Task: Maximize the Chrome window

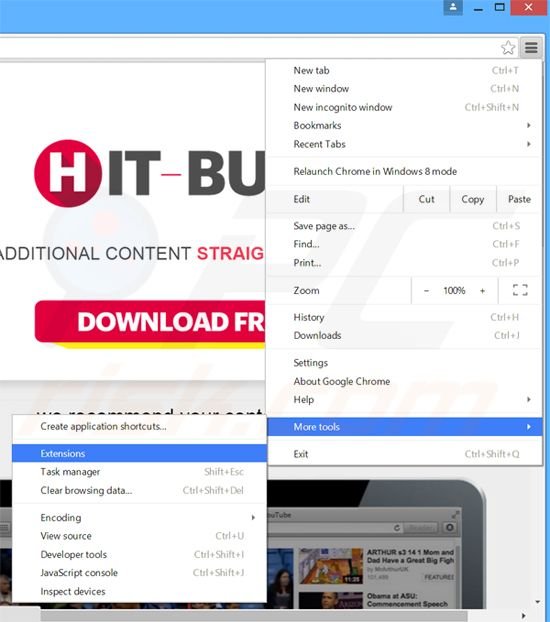Action: tap(500, 7)
